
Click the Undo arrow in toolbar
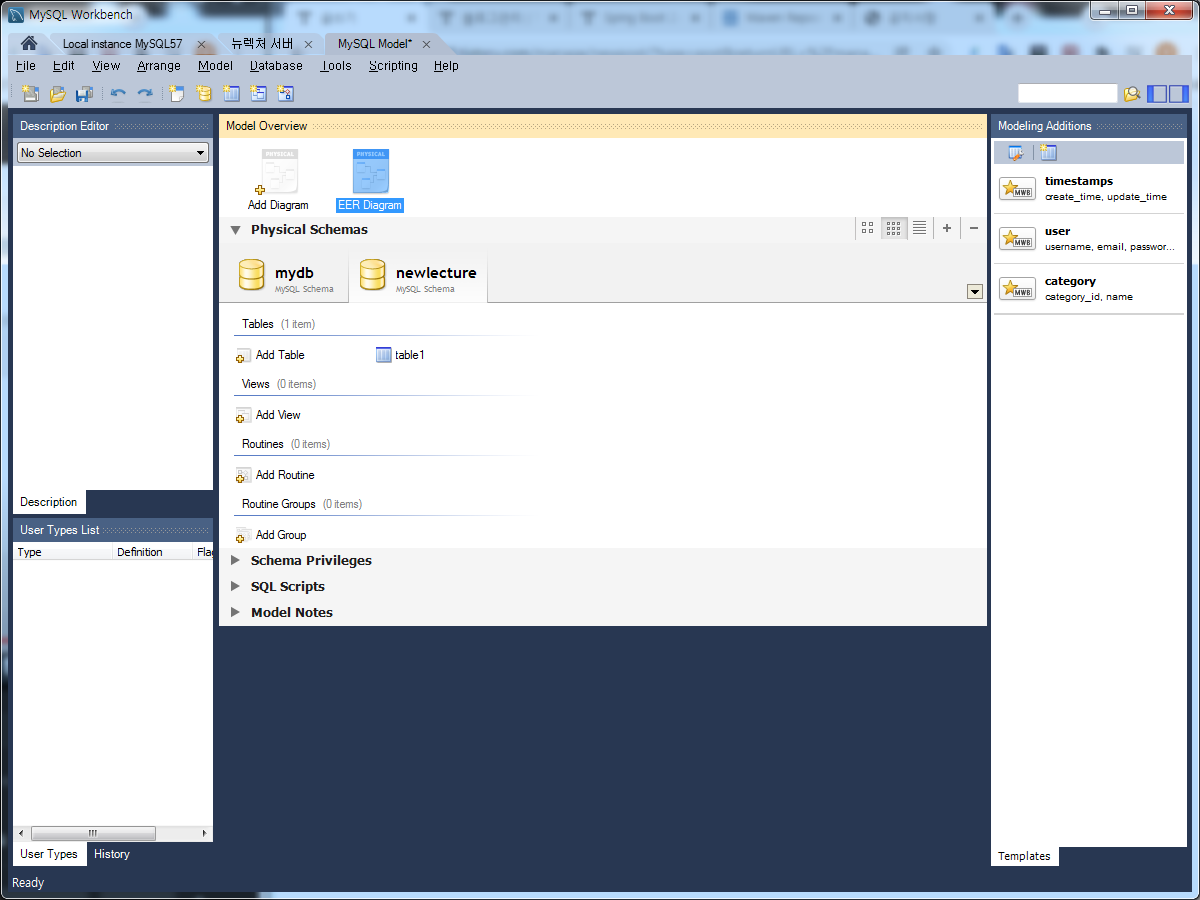pos(118,94)
